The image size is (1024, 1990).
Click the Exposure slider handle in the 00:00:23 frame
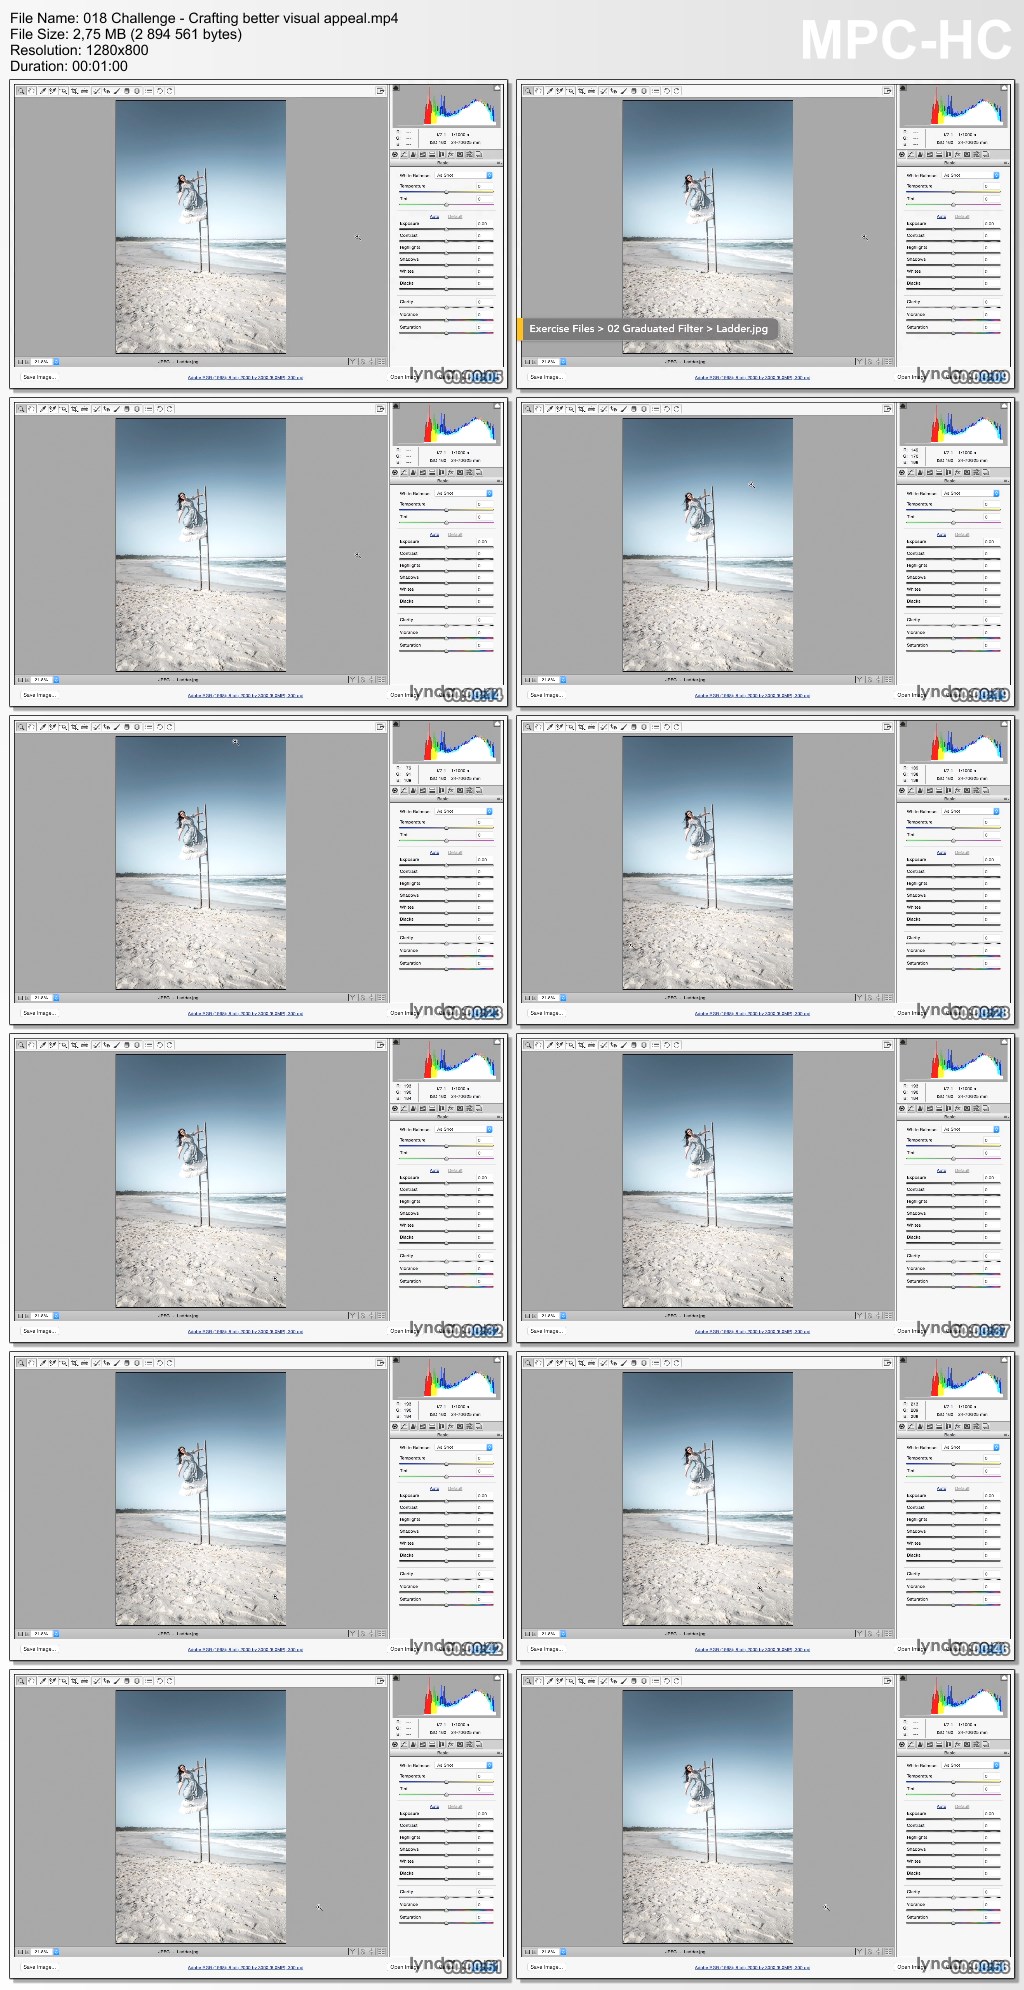(x=446, y=865)
